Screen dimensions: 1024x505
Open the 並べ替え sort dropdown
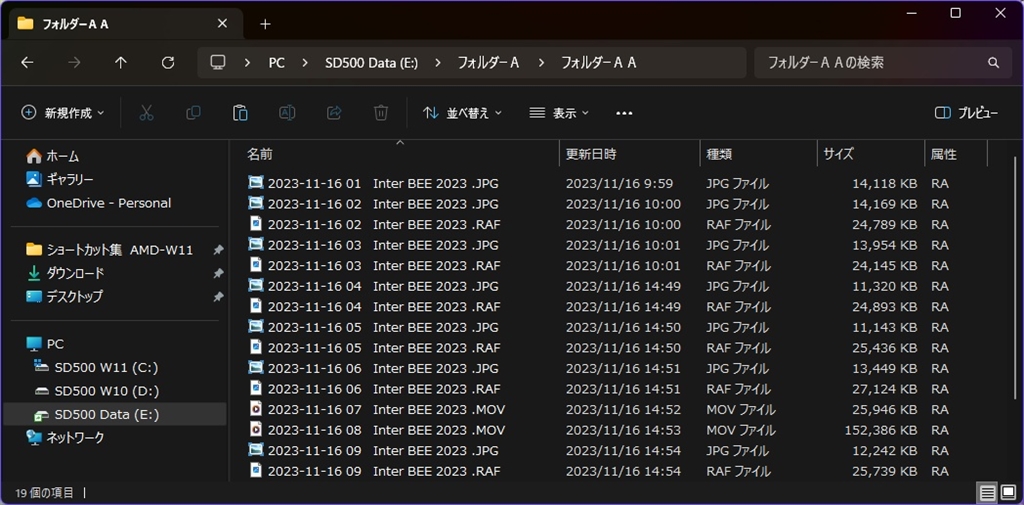pos(462,113)
